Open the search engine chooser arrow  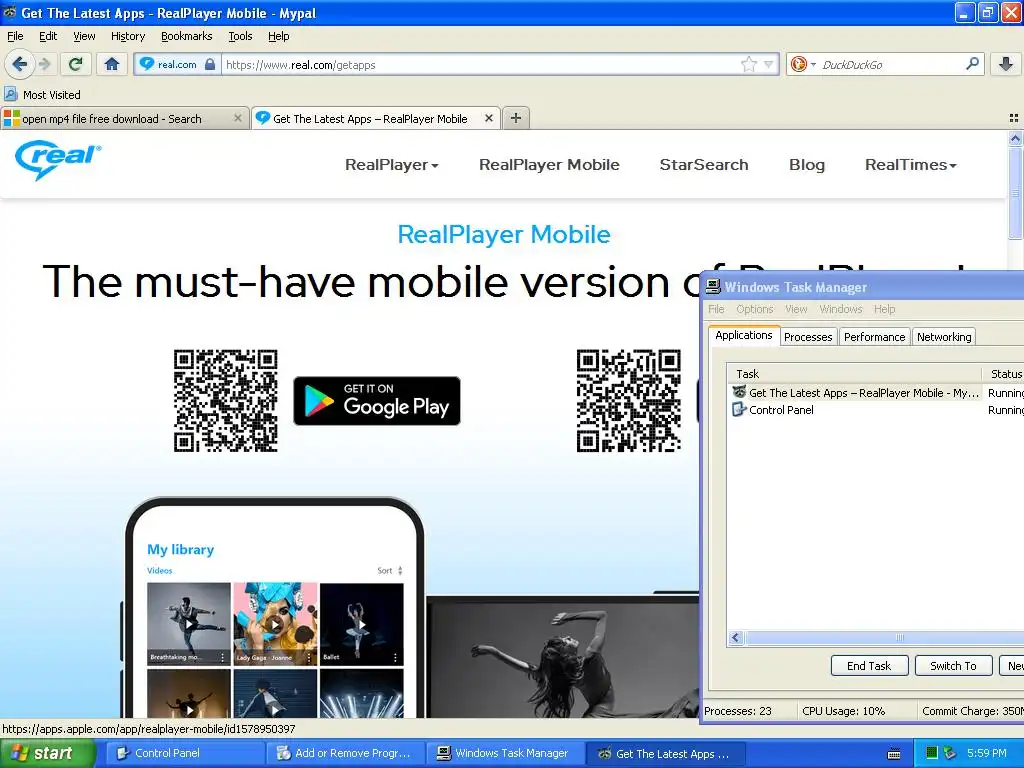click(x=813, y=65)
